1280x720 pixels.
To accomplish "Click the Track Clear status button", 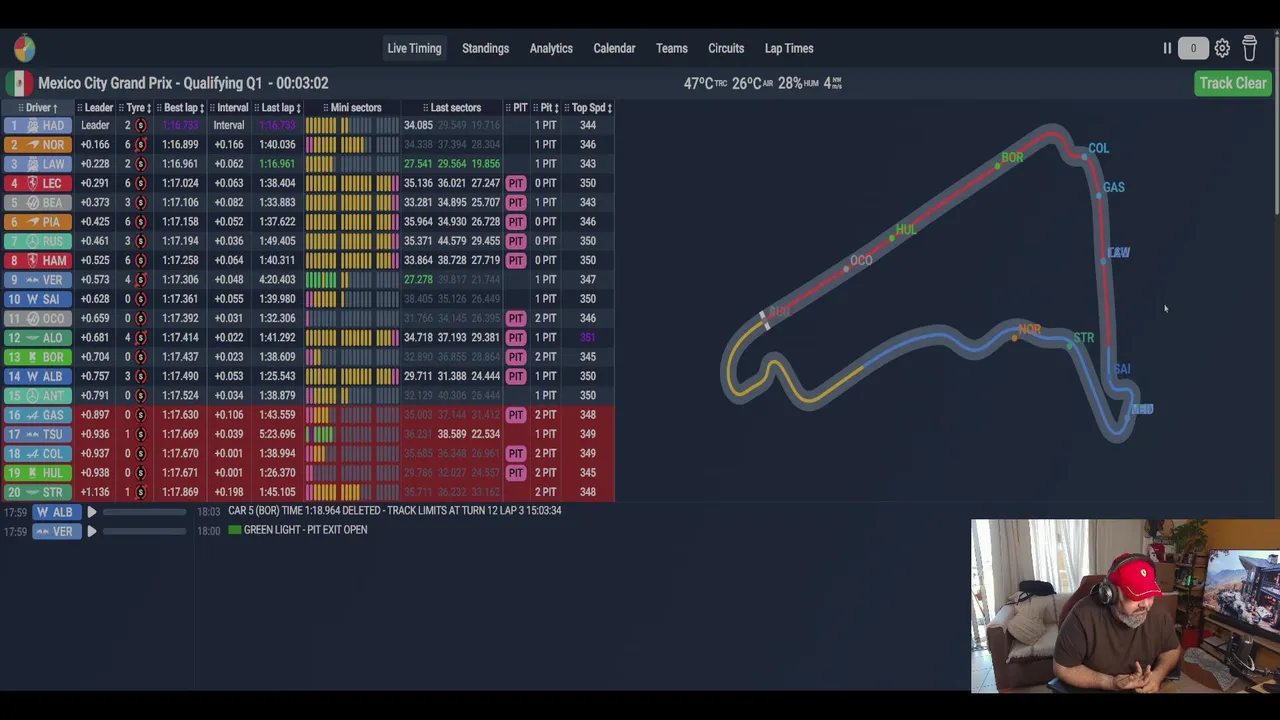I will coord(1233,83).
